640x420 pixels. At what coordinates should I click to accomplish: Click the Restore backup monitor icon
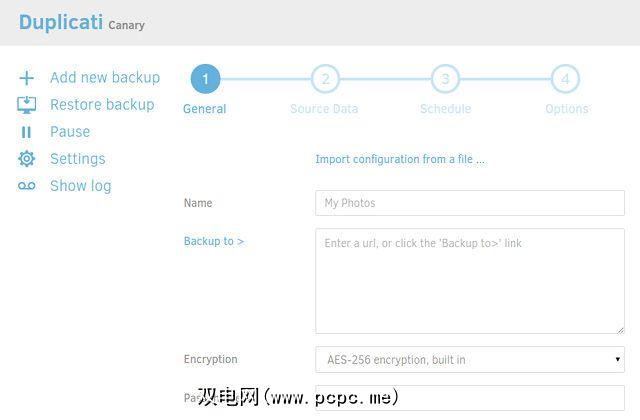point(27,105)
